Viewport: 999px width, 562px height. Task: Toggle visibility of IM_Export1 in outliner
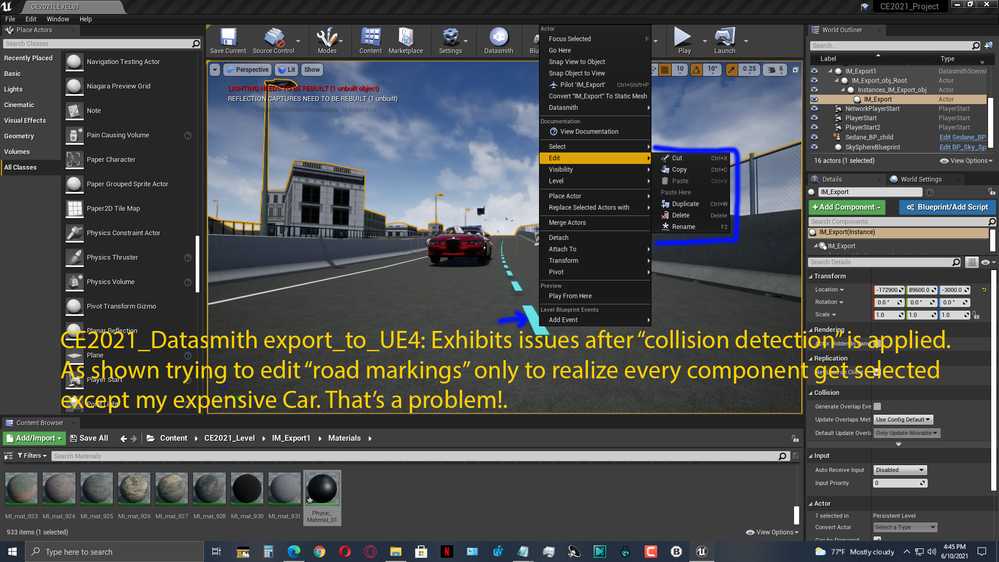point(814,71)
